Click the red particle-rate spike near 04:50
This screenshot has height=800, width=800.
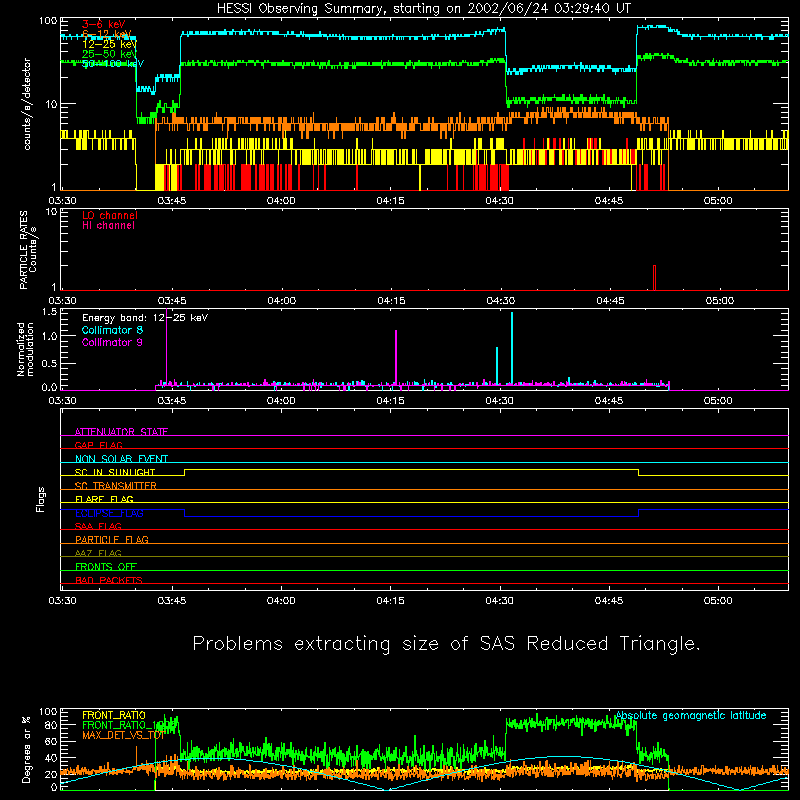[x=654, y=278]
